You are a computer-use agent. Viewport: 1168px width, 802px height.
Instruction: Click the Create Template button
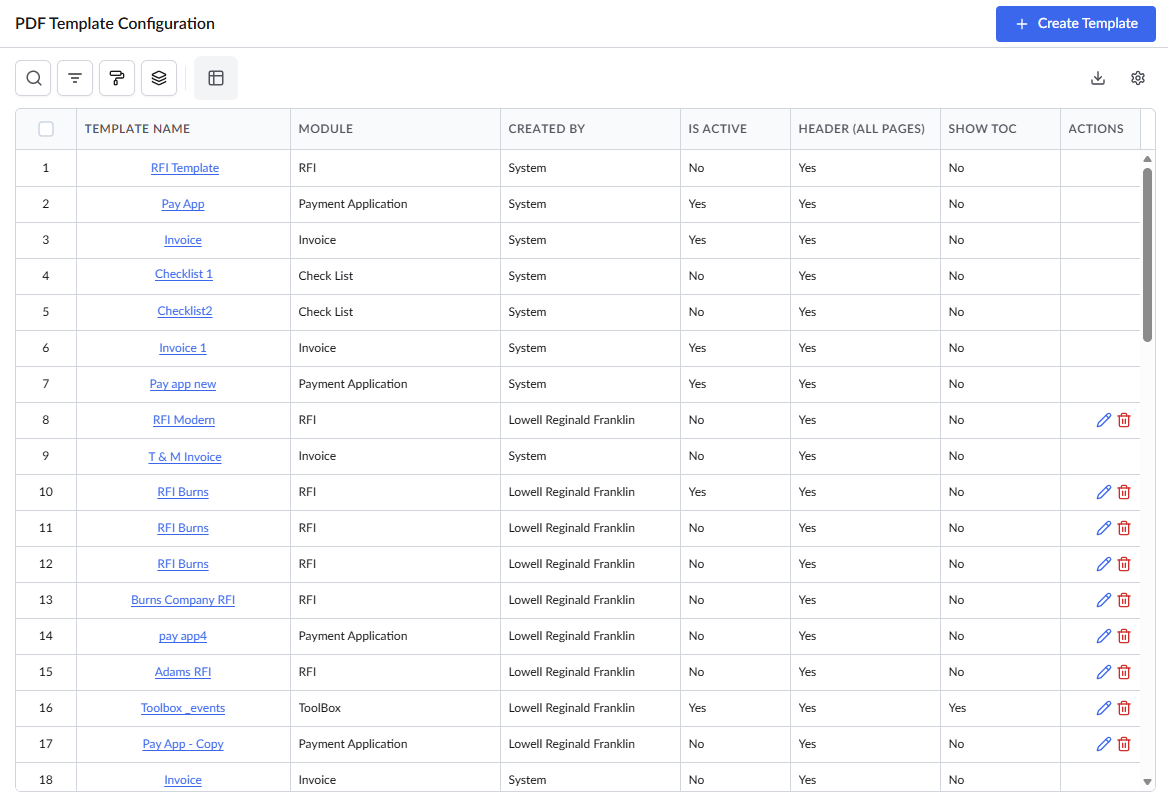pos(1076,24)
